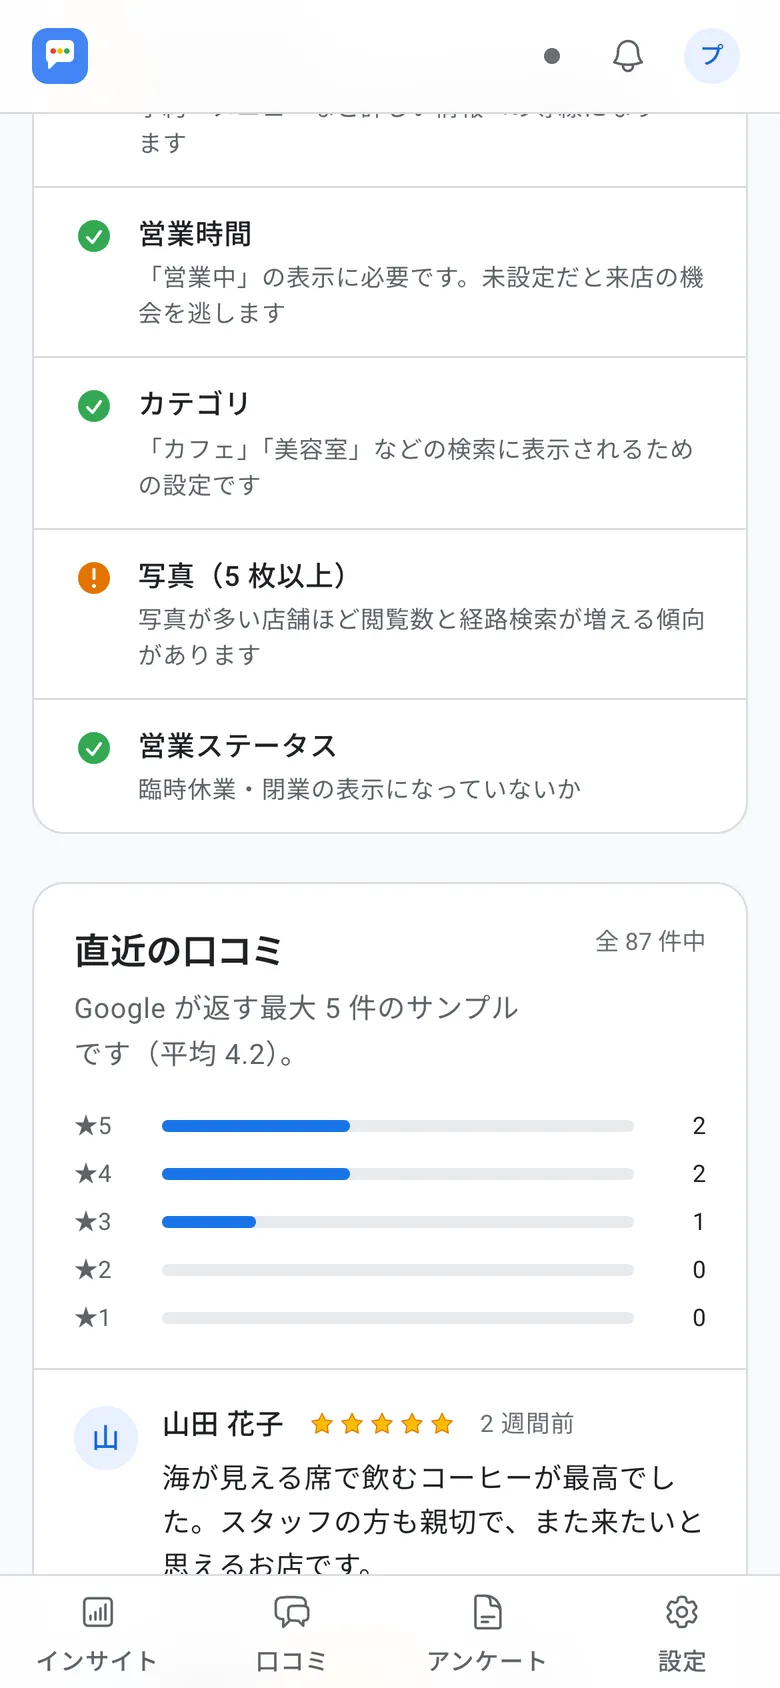
Task: Open the app logo speech bubble icon
Action: pyautogui.click(x=60, y=55)
